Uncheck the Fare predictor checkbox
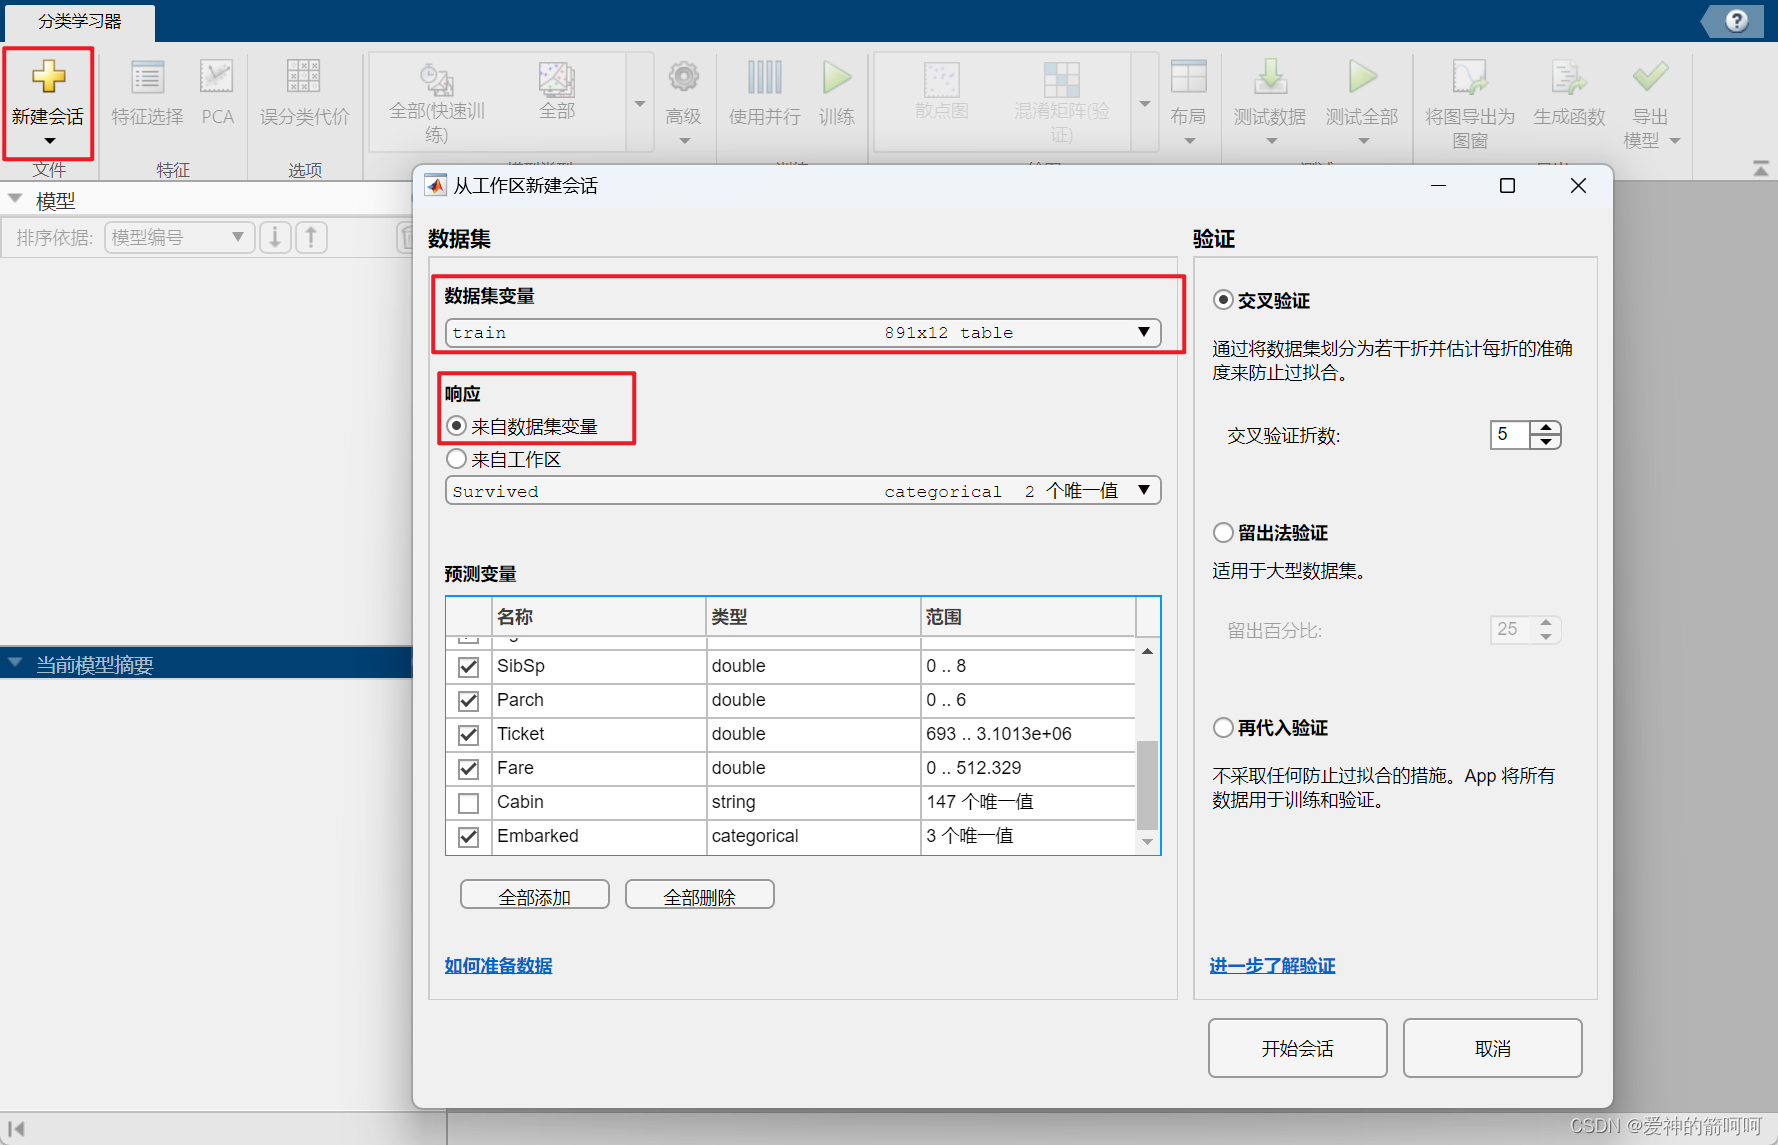Screen dimensions: 1778x1145 (468, 768)
